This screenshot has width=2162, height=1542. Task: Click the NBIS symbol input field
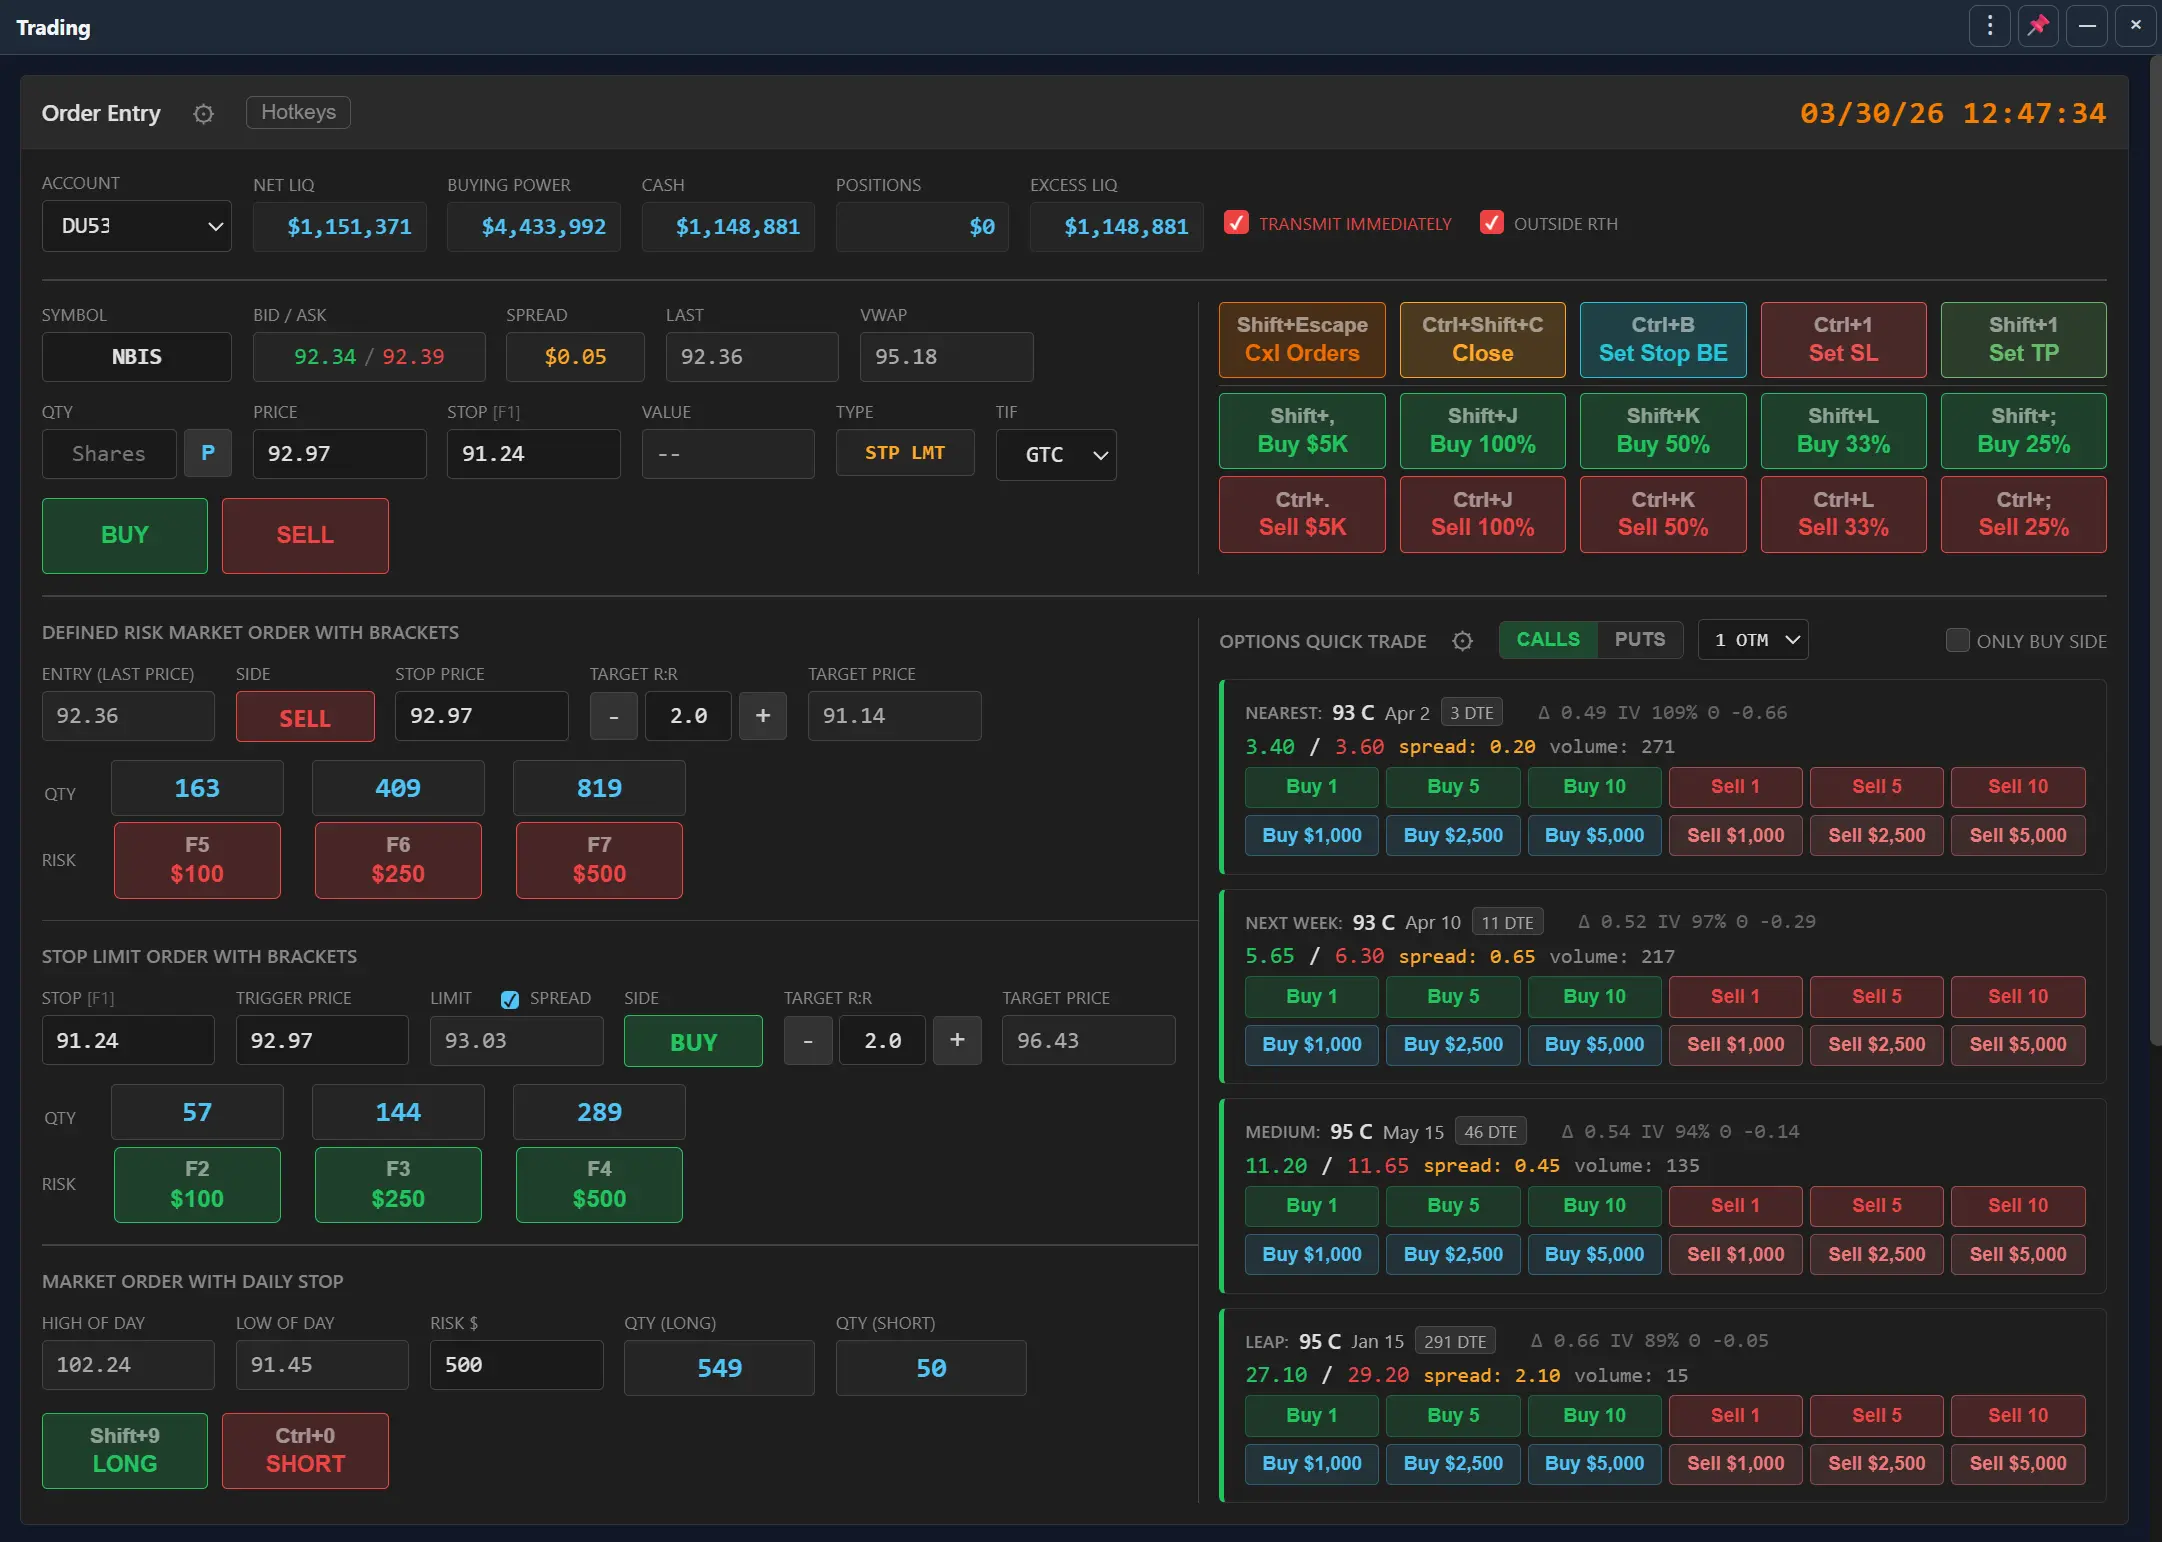(x=137, y=356)
